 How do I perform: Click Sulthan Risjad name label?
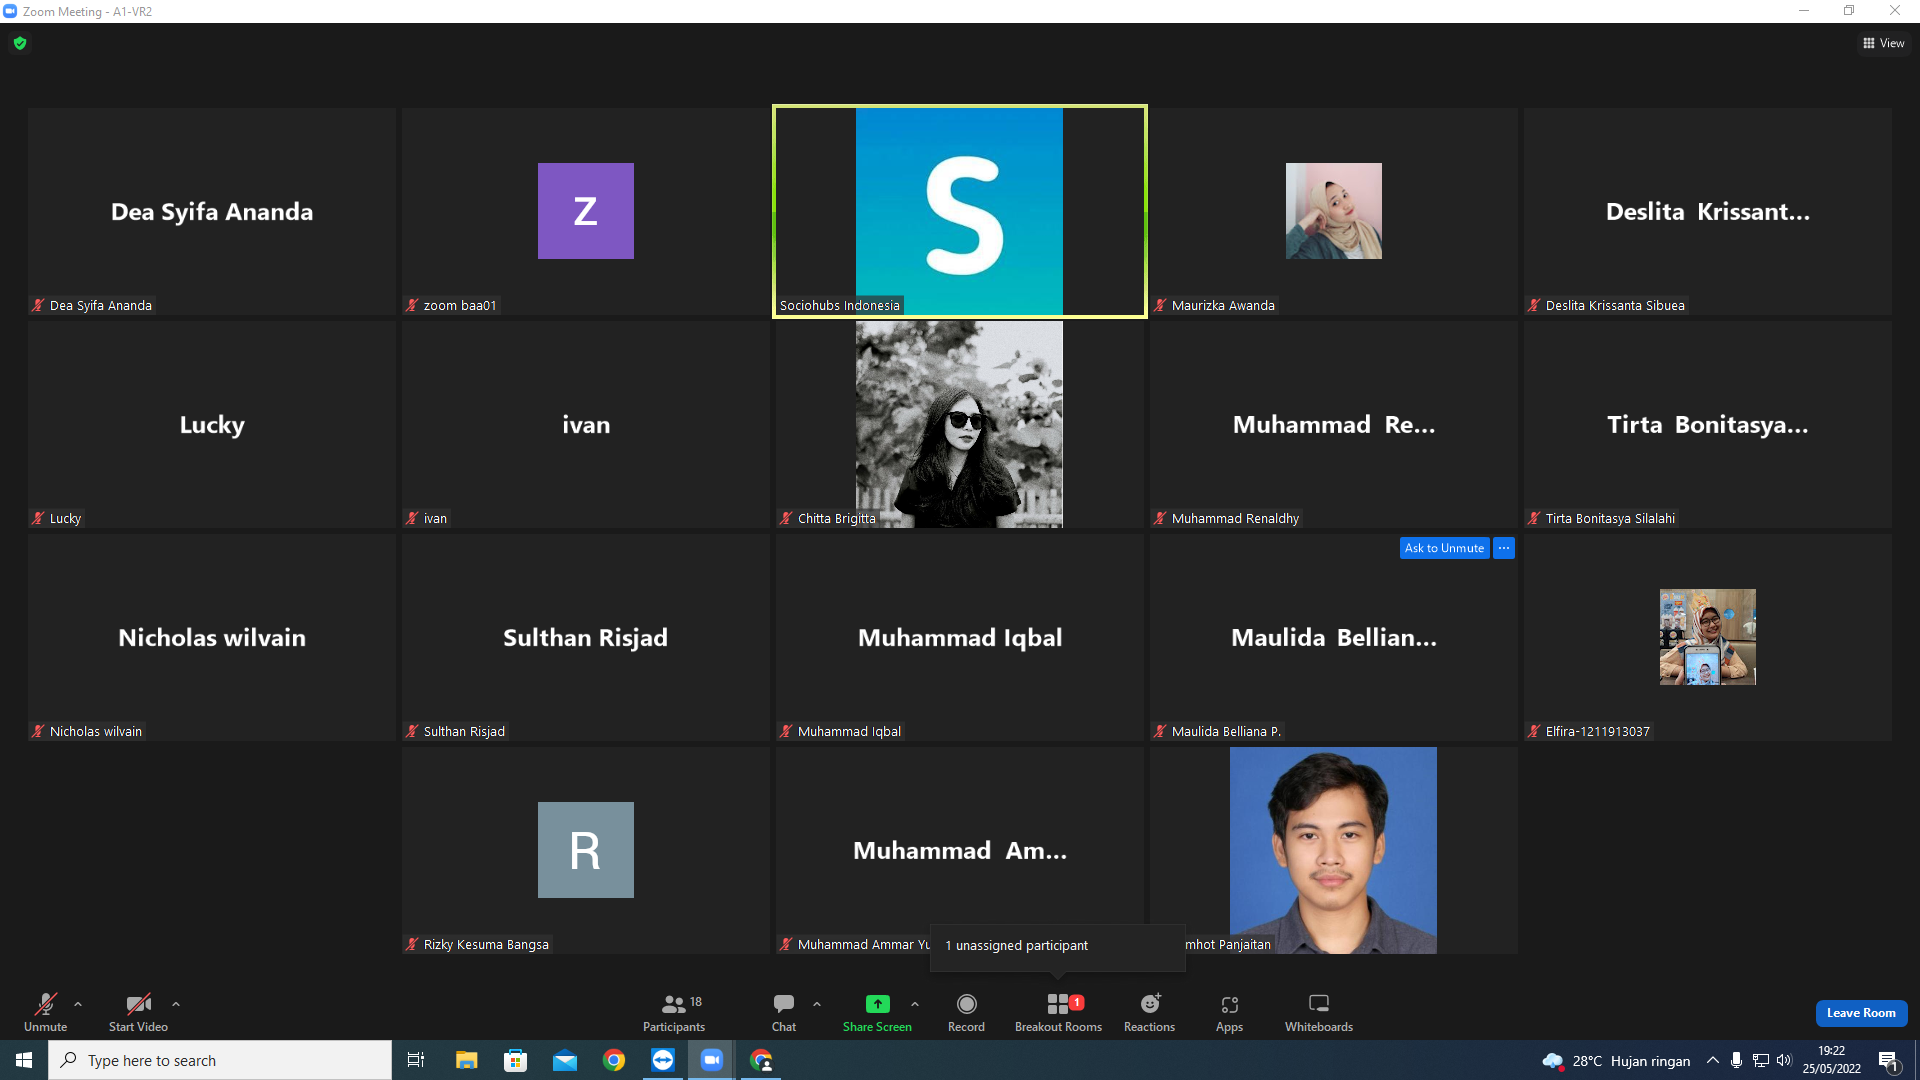point(464,732)
